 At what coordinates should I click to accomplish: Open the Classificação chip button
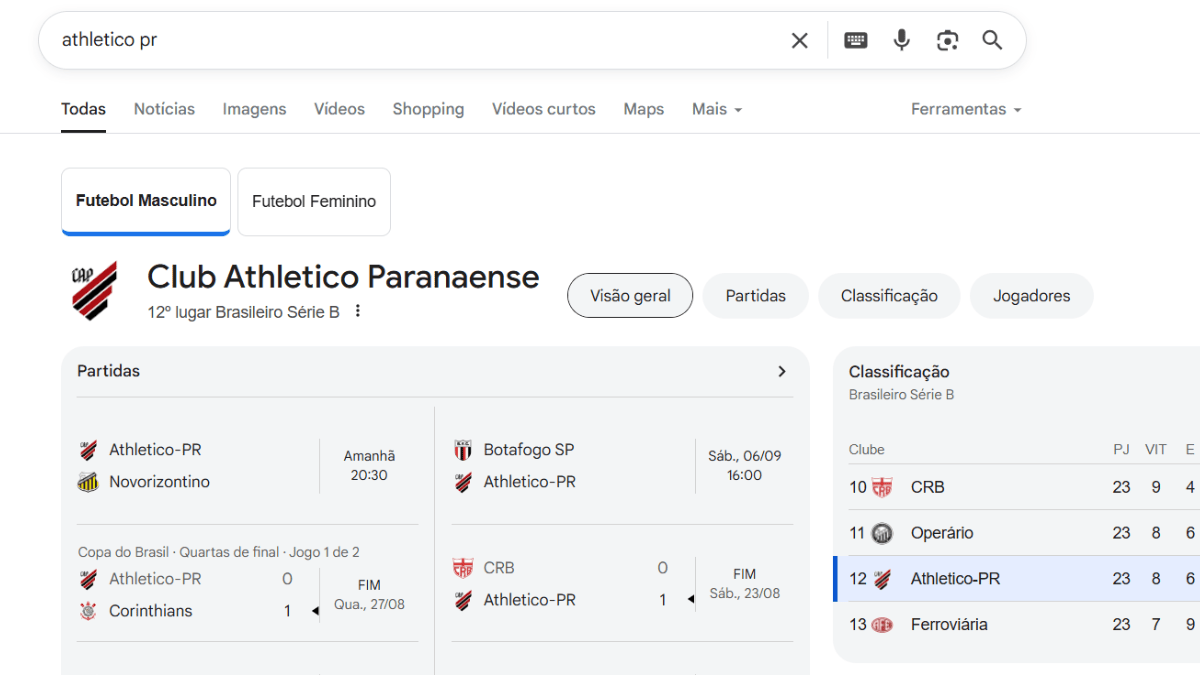pos(888,296)
